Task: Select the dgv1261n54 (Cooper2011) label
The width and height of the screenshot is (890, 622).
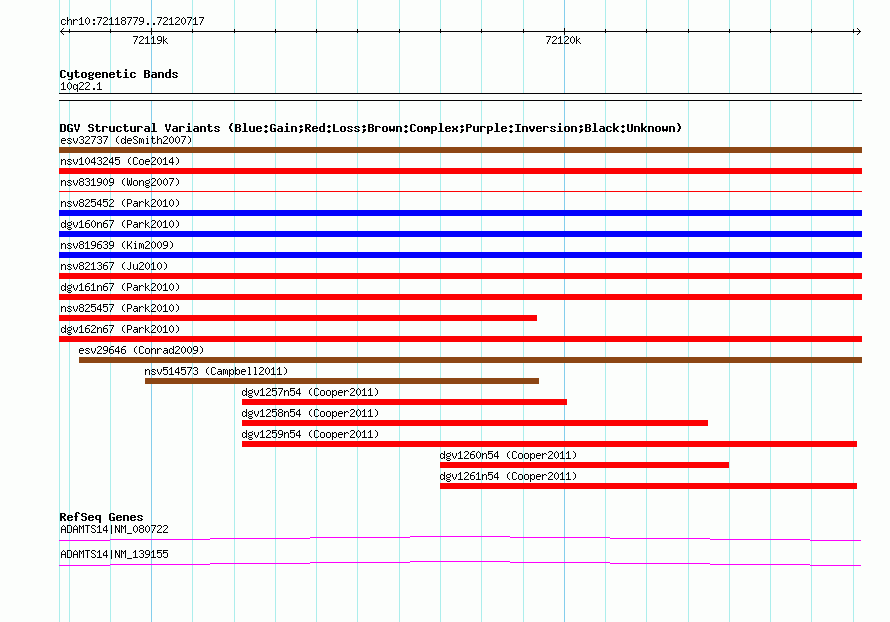Action: [x=509, y=476]
